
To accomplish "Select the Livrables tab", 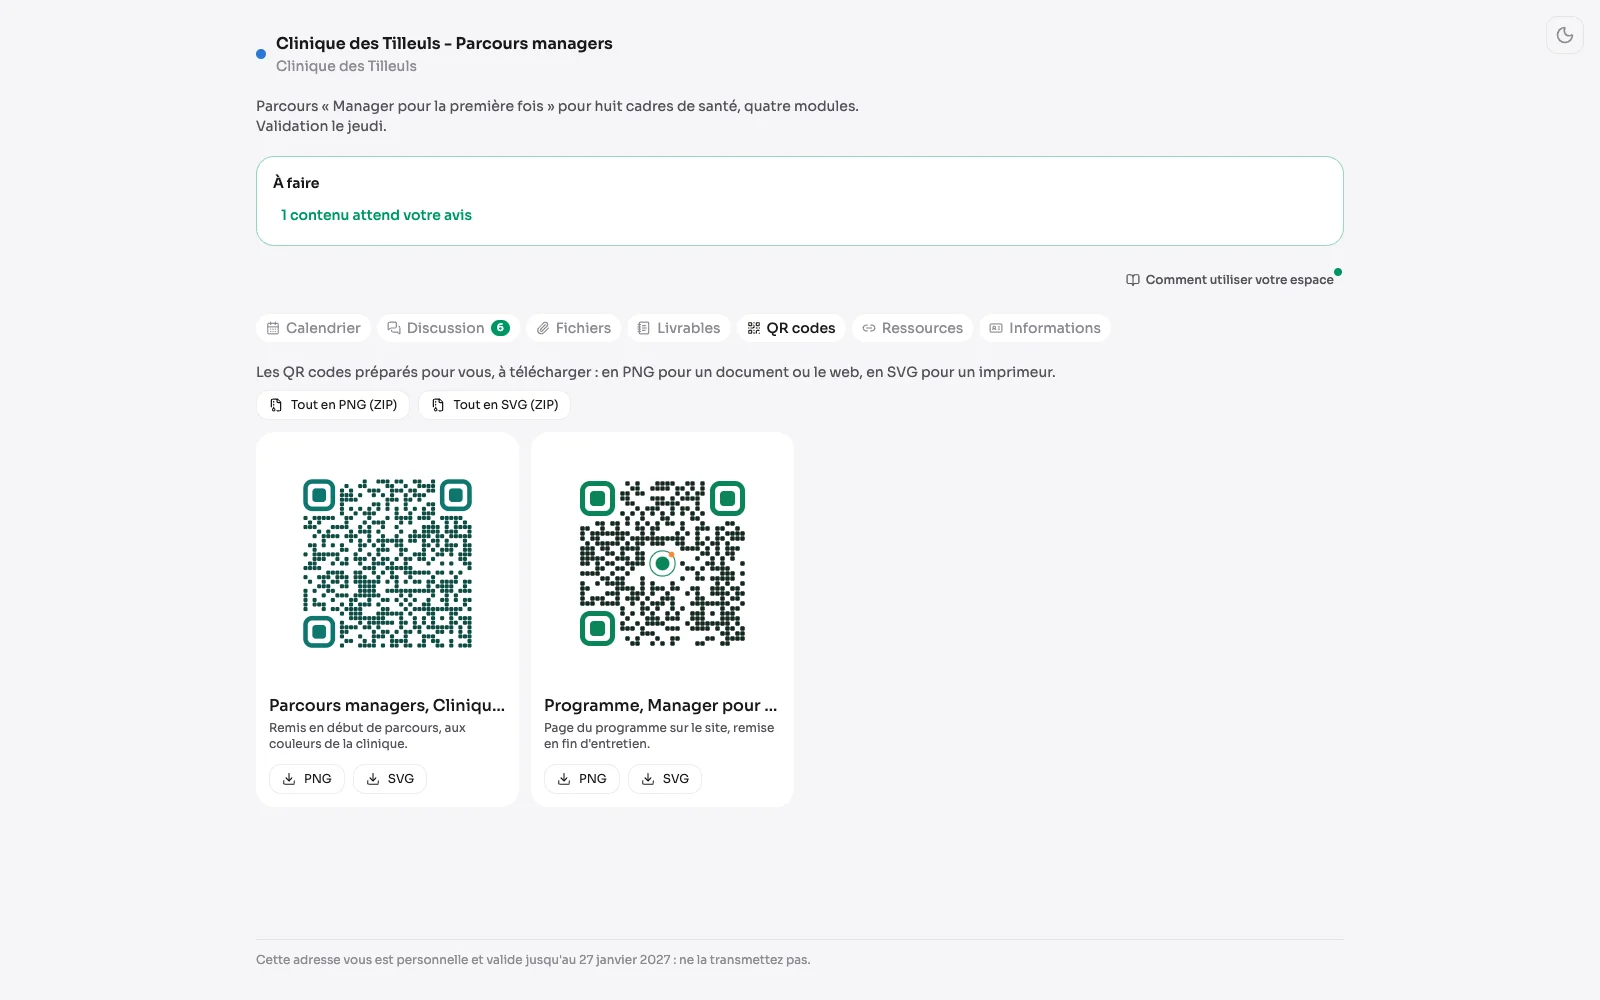I will (x=679, y=328).
